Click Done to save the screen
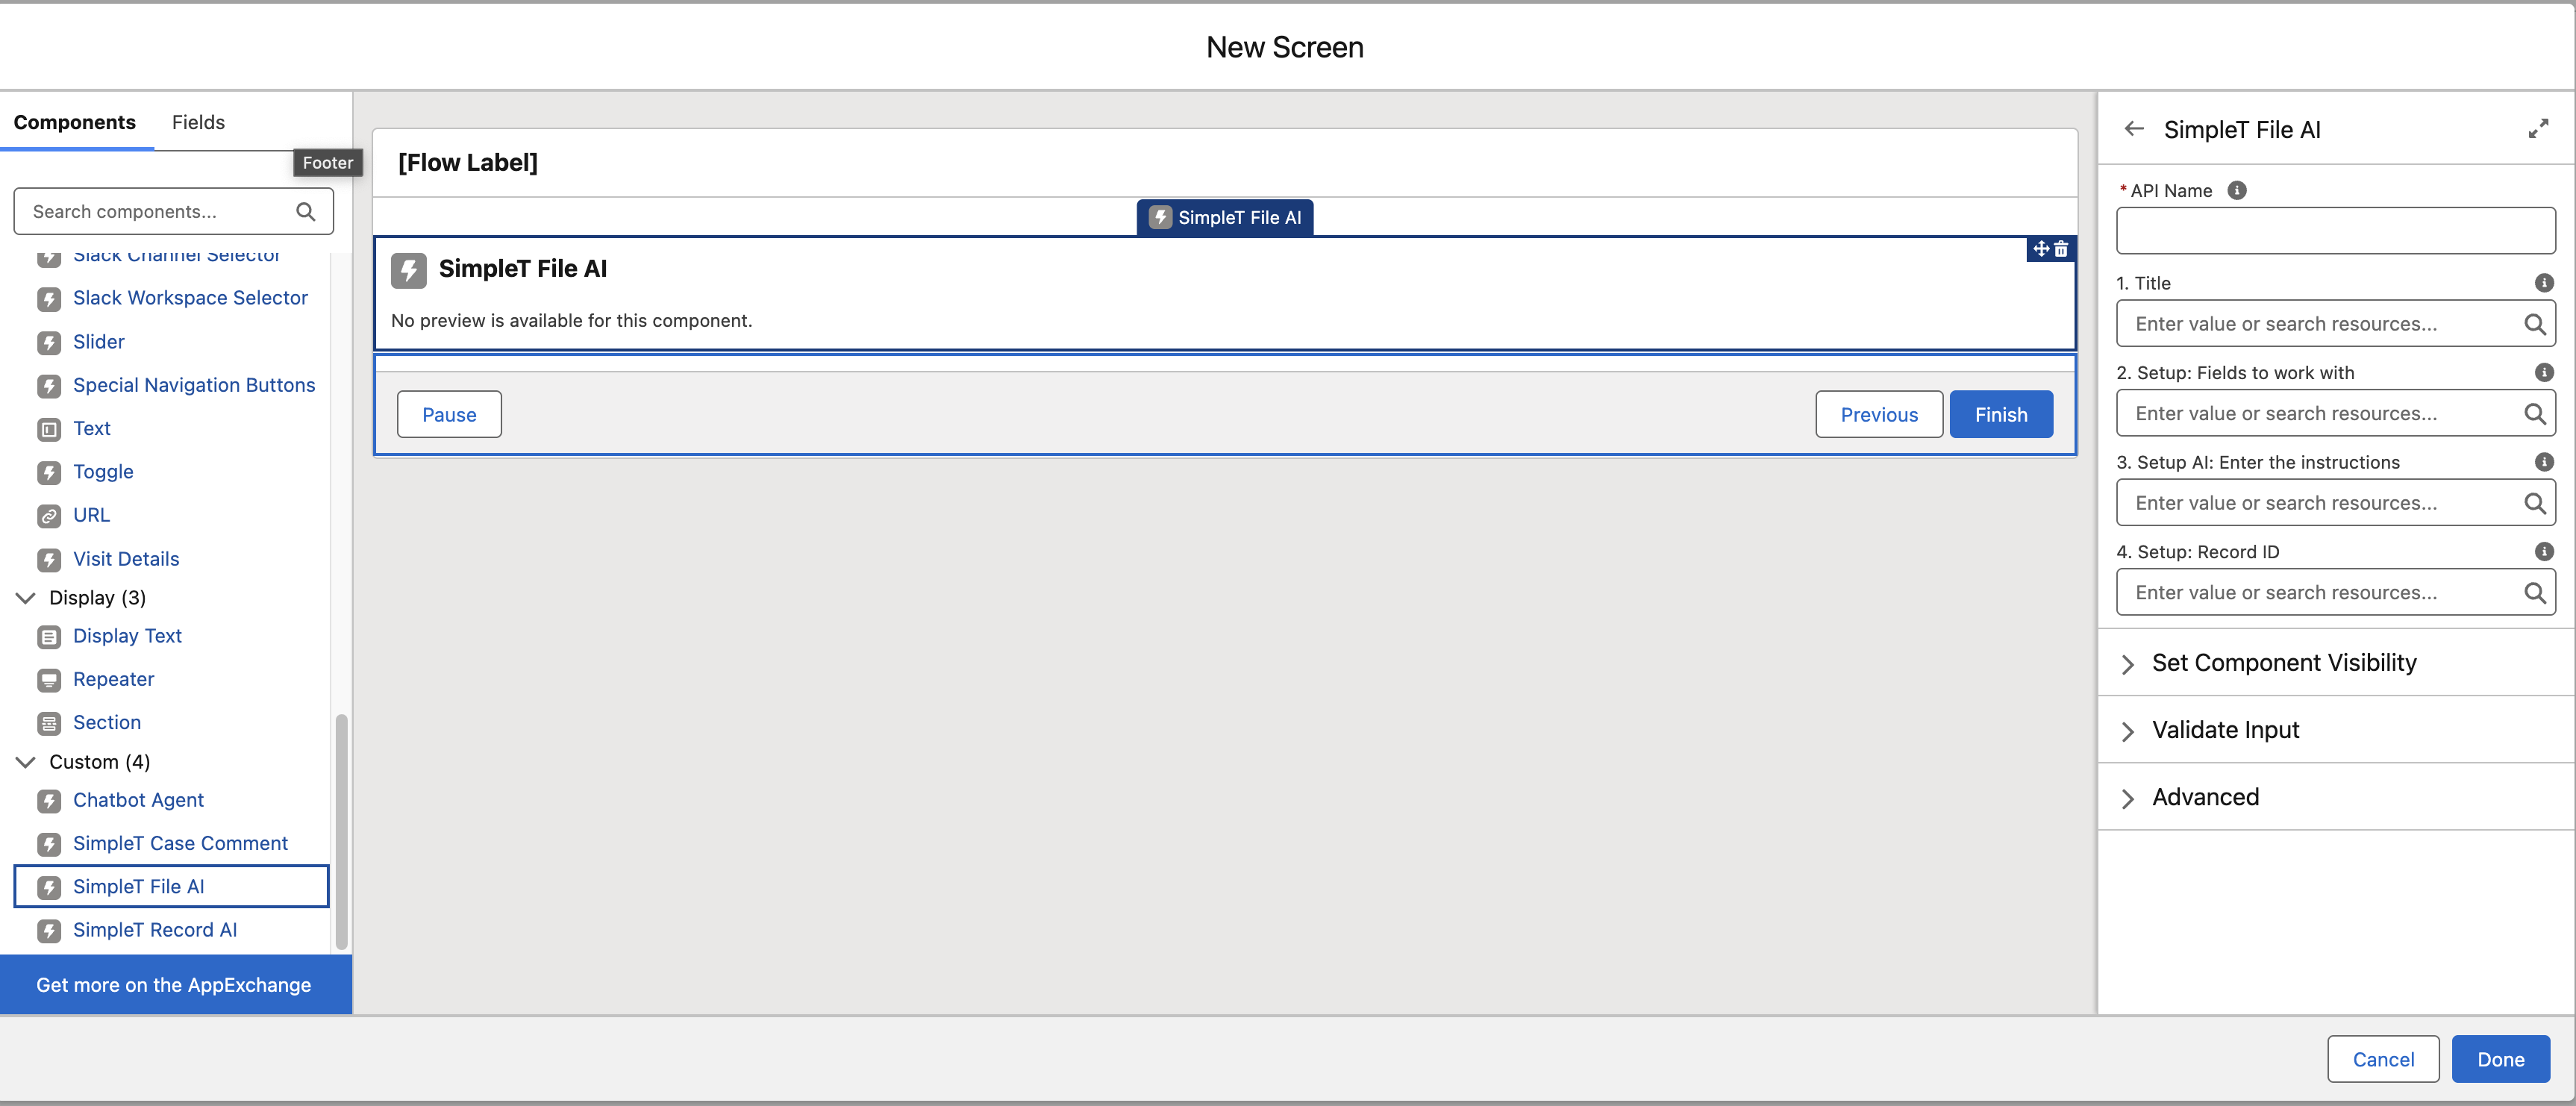This screenshot has width=2576, height=1106. [2501, 1059]
